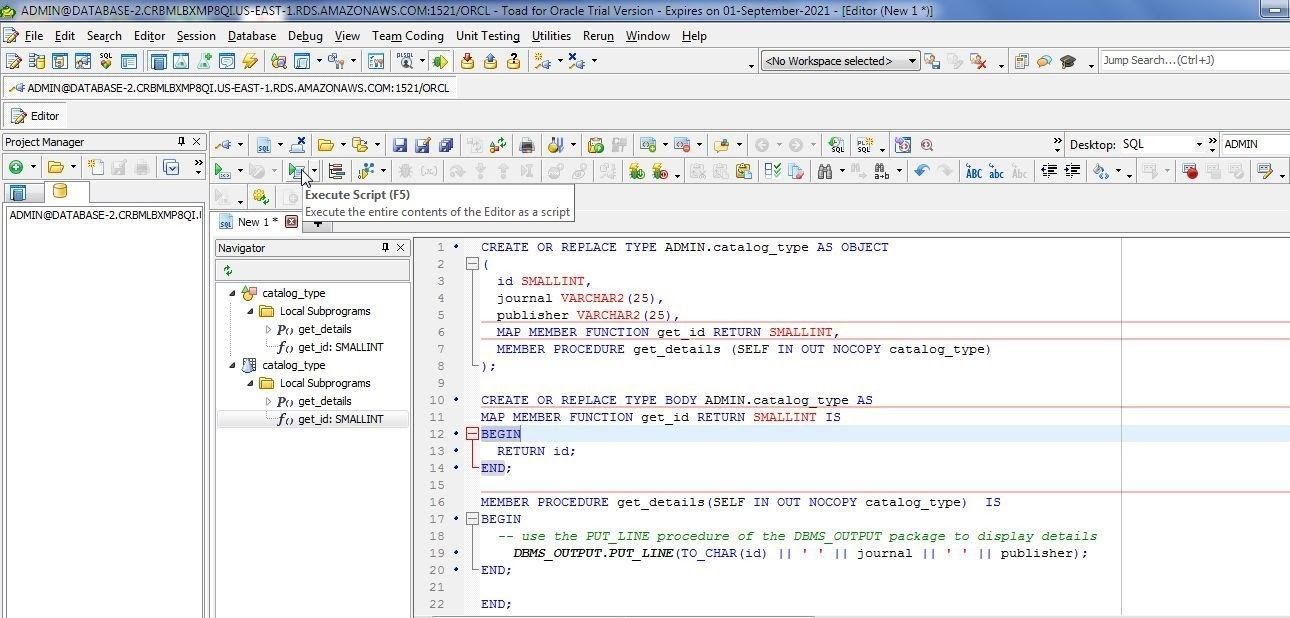Close the Navigator panel
This screenshot has height=618, width=1290.
coord(401,247)
